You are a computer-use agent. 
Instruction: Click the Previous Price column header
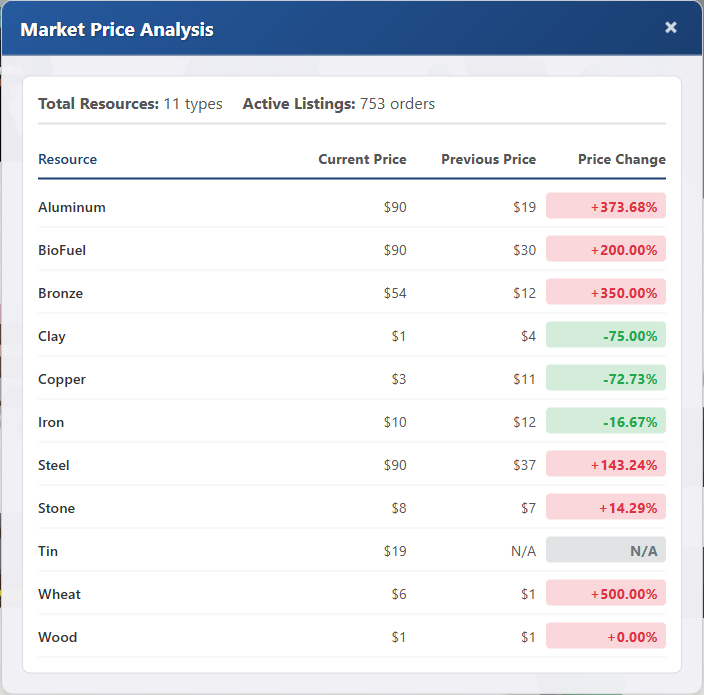[x=488, y=159]
